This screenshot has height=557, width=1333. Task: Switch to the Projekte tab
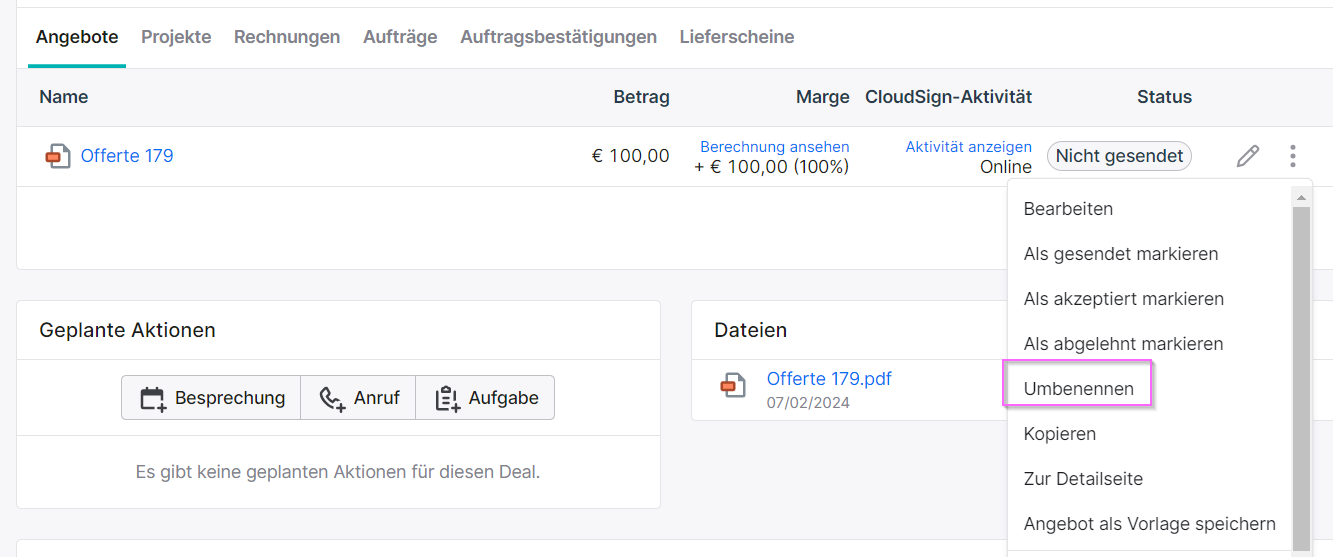coord(176,37)
